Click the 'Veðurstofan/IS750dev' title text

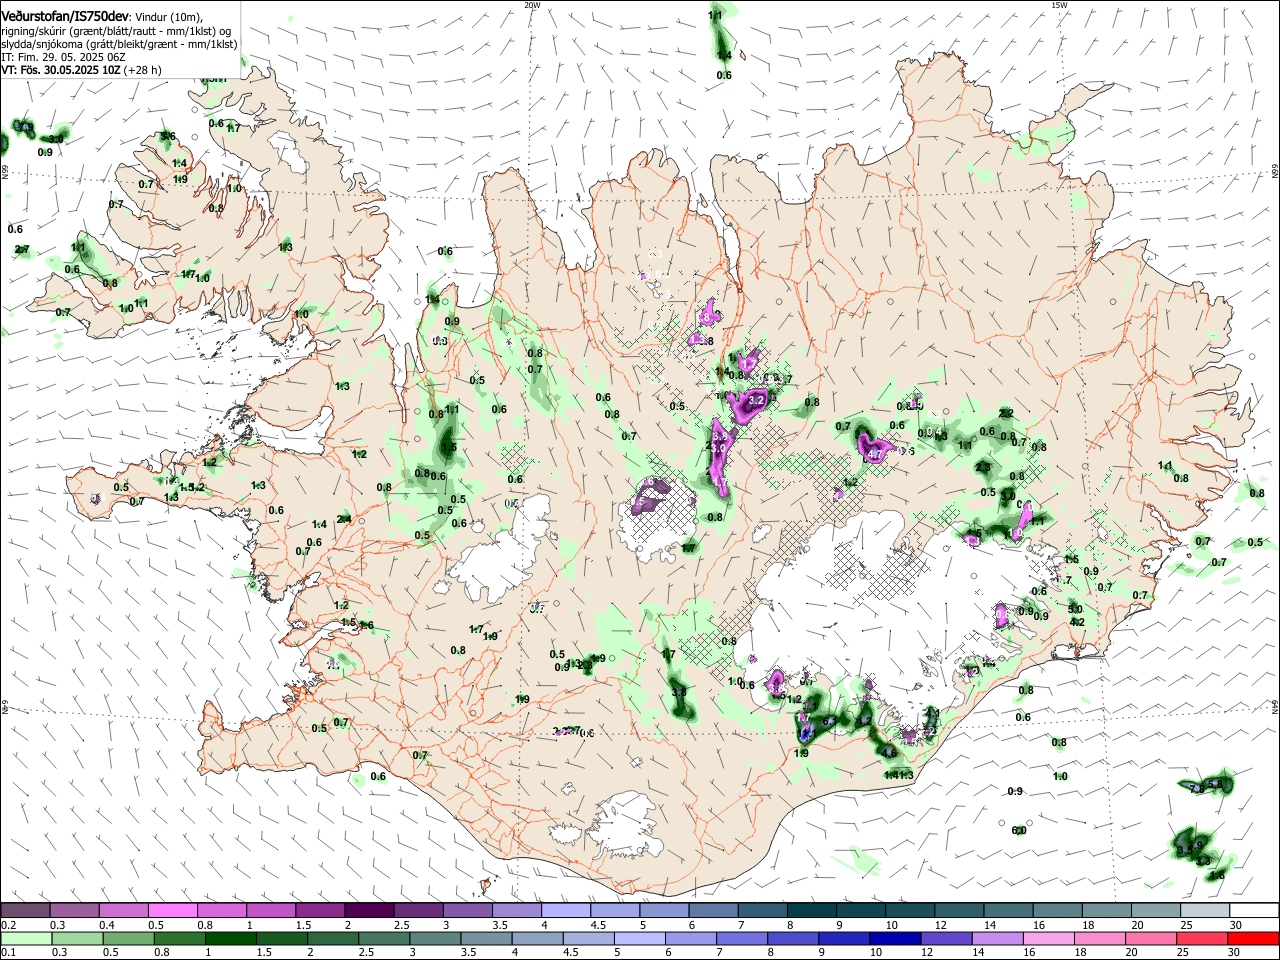click(65, 17)
